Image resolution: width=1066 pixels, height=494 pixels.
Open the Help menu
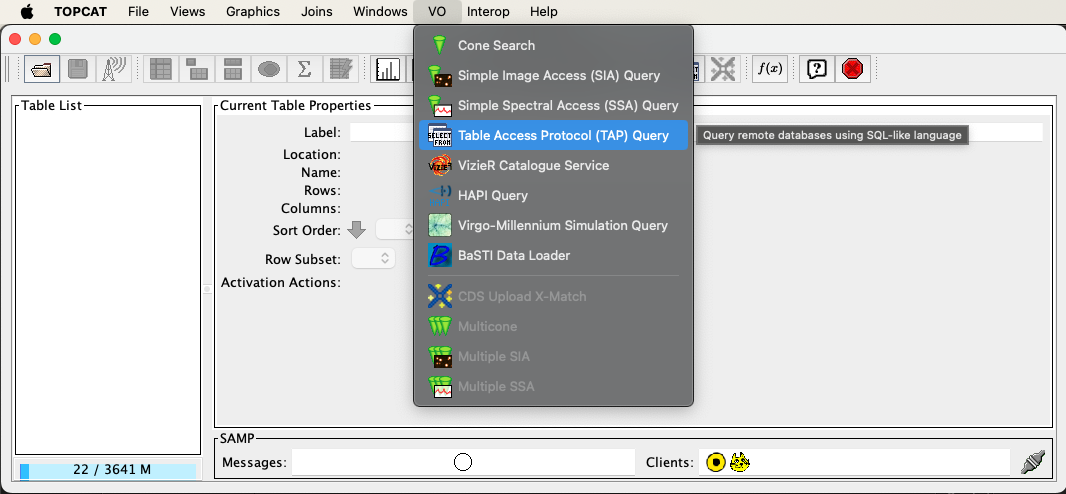[x=543, y=12]
